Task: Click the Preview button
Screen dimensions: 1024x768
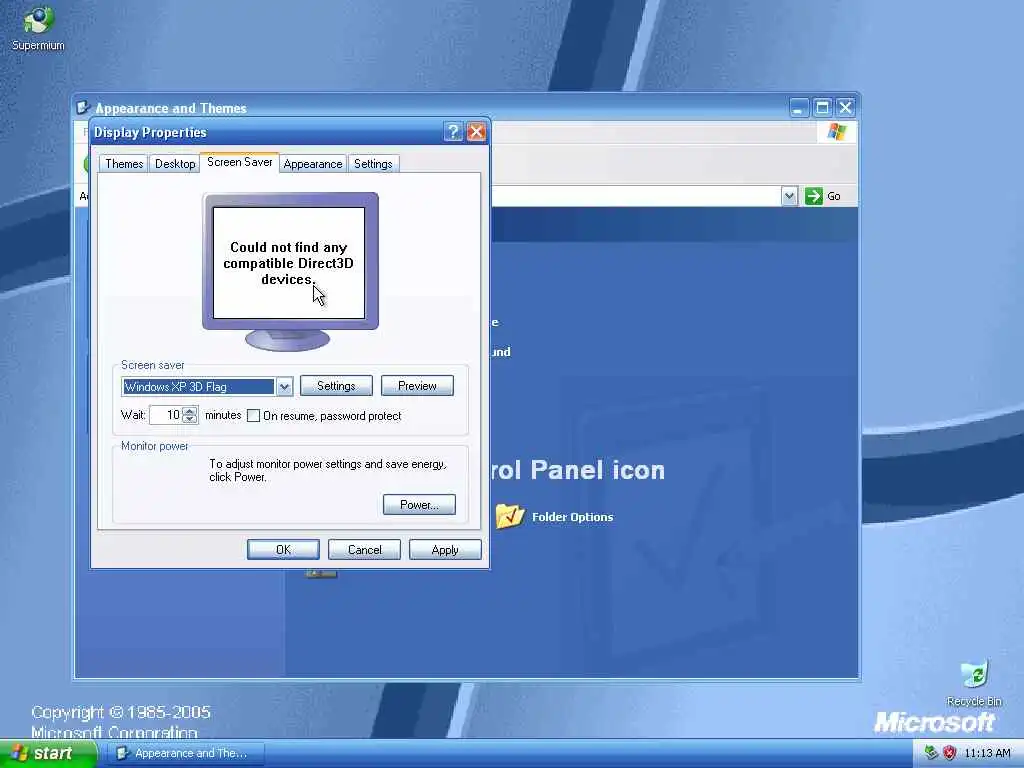Action: click(417, 386)
